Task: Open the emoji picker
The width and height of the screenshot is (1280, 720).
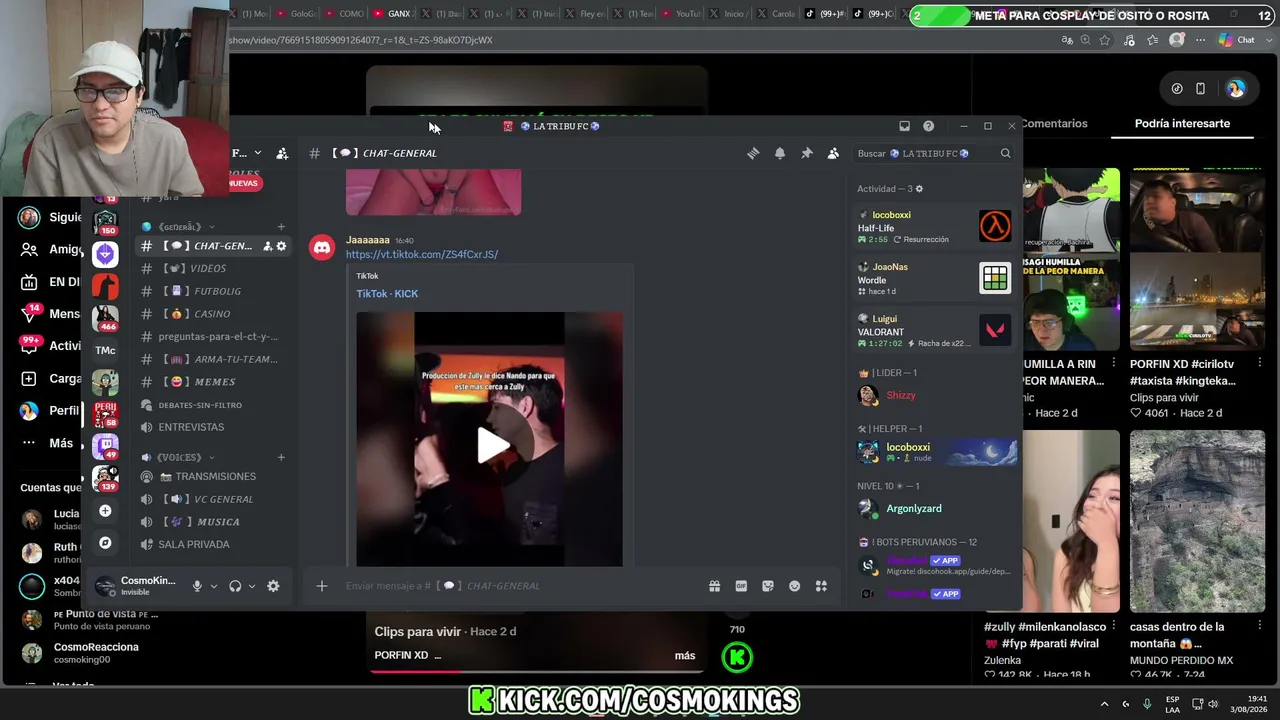Action: click(x=795, y=586)
